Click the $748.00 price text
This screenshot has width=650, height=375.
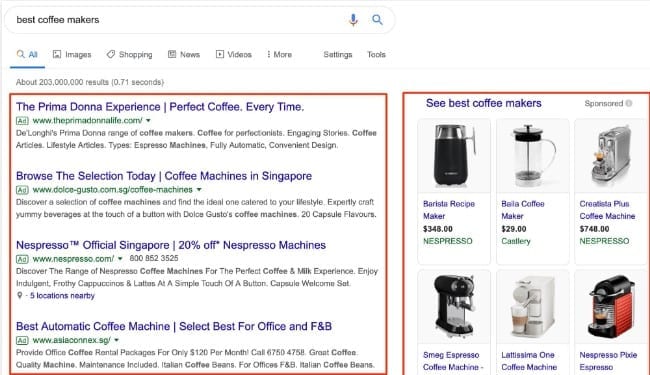(594, 229)
